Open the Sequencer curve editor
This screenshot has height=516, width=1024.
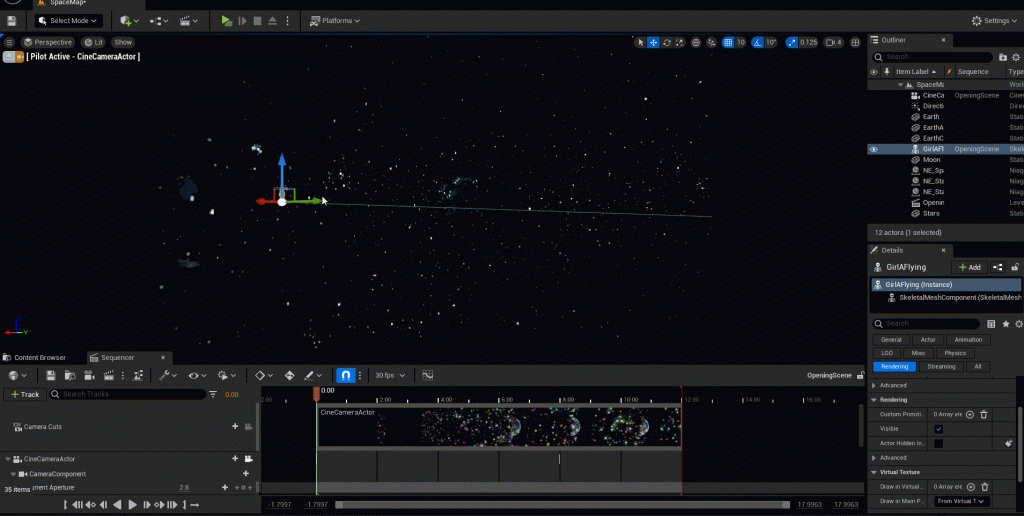click(428, 376)
